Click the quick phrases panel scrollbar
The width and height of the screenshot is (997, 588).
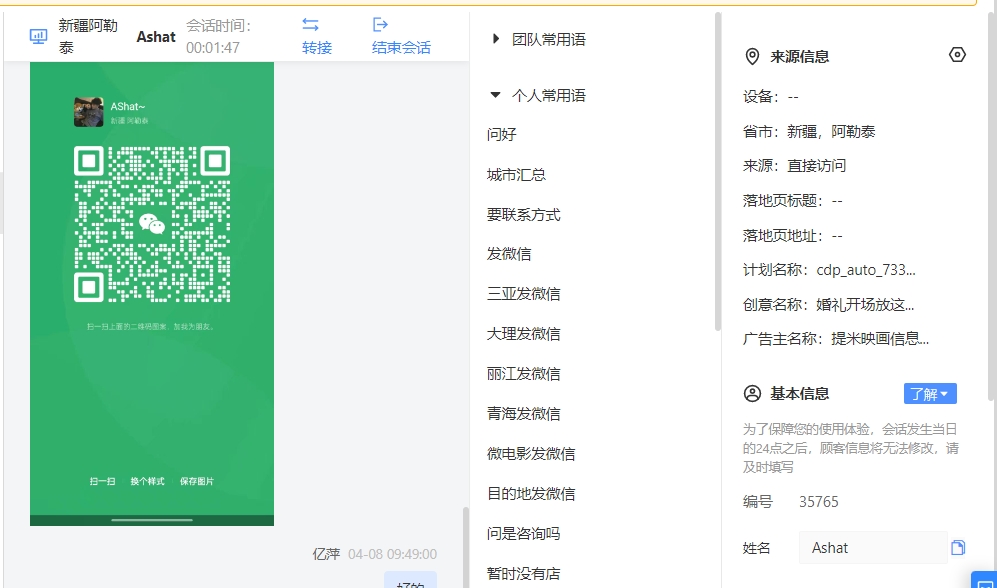coord(718,172)
